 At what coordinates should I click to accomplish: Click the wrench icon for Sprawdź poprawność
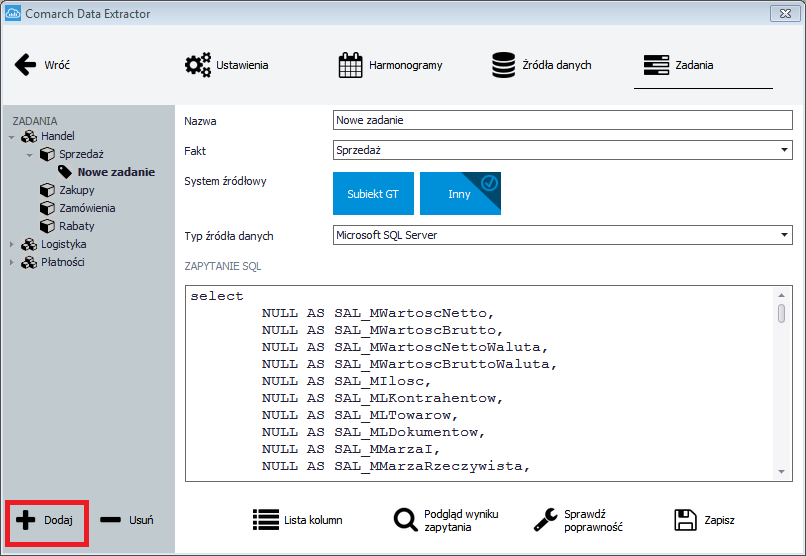[x=545, y=520]
